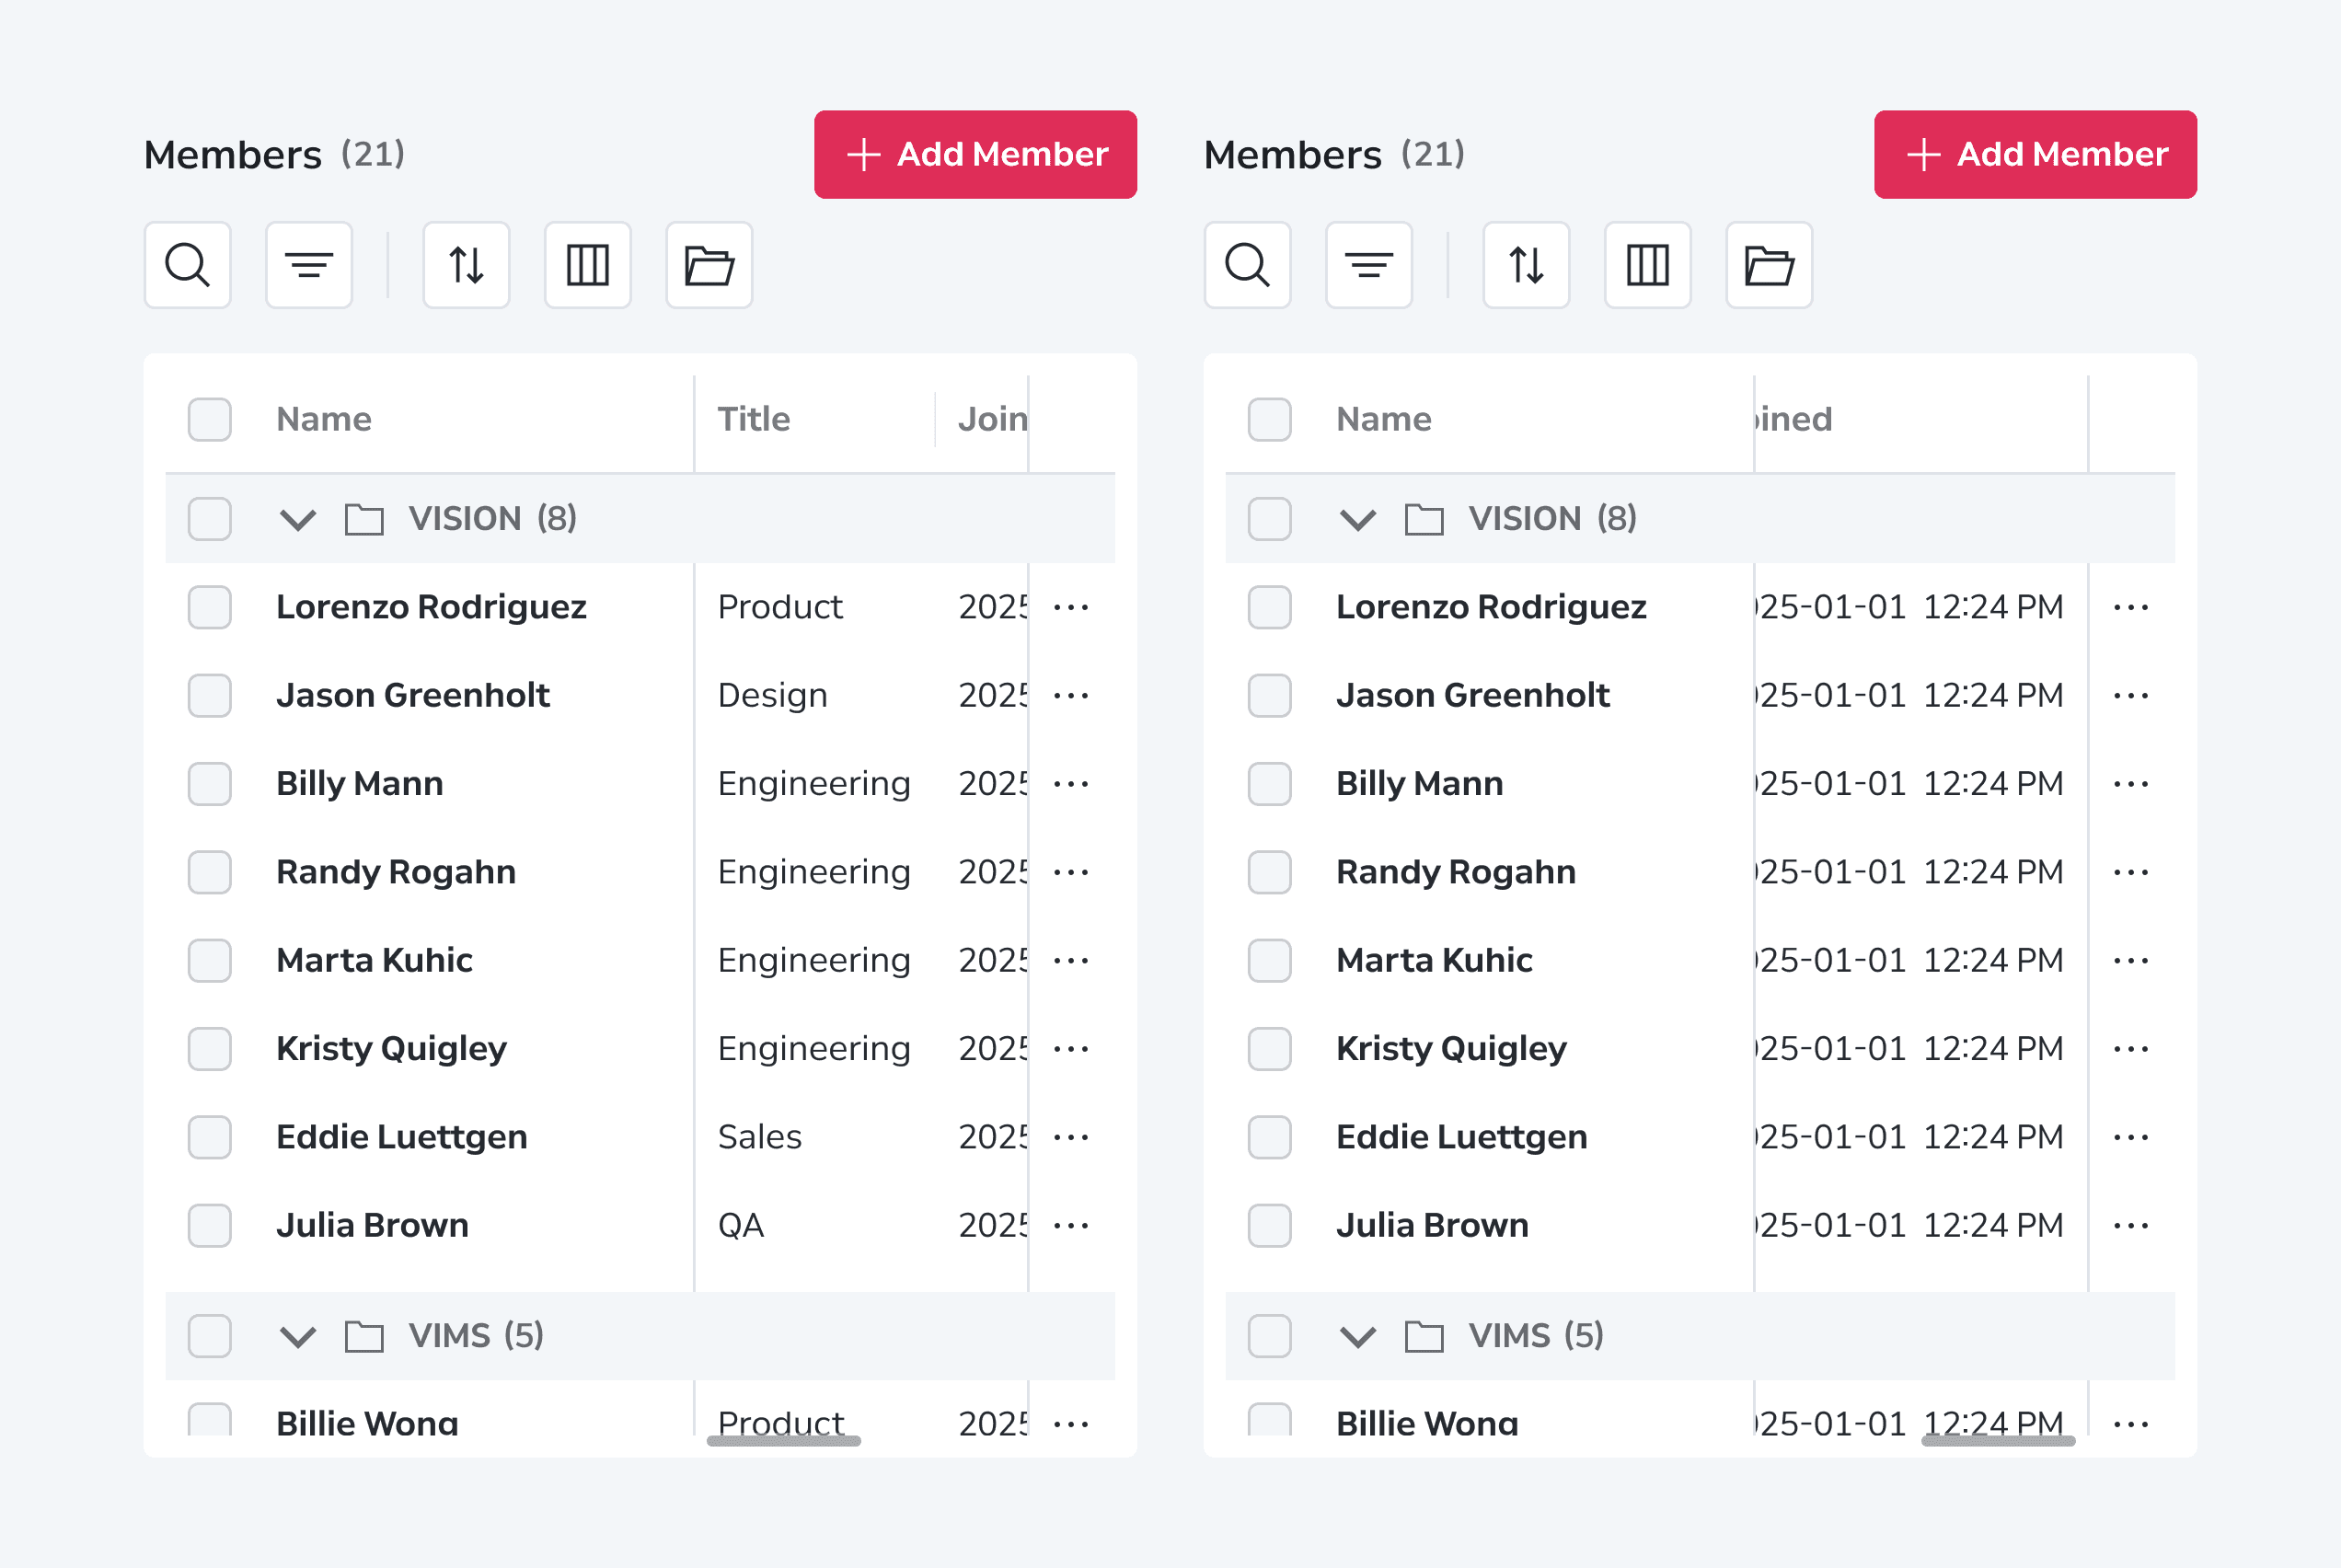
Task: Check VISION group checkbox in left panel
Action: 210,519
